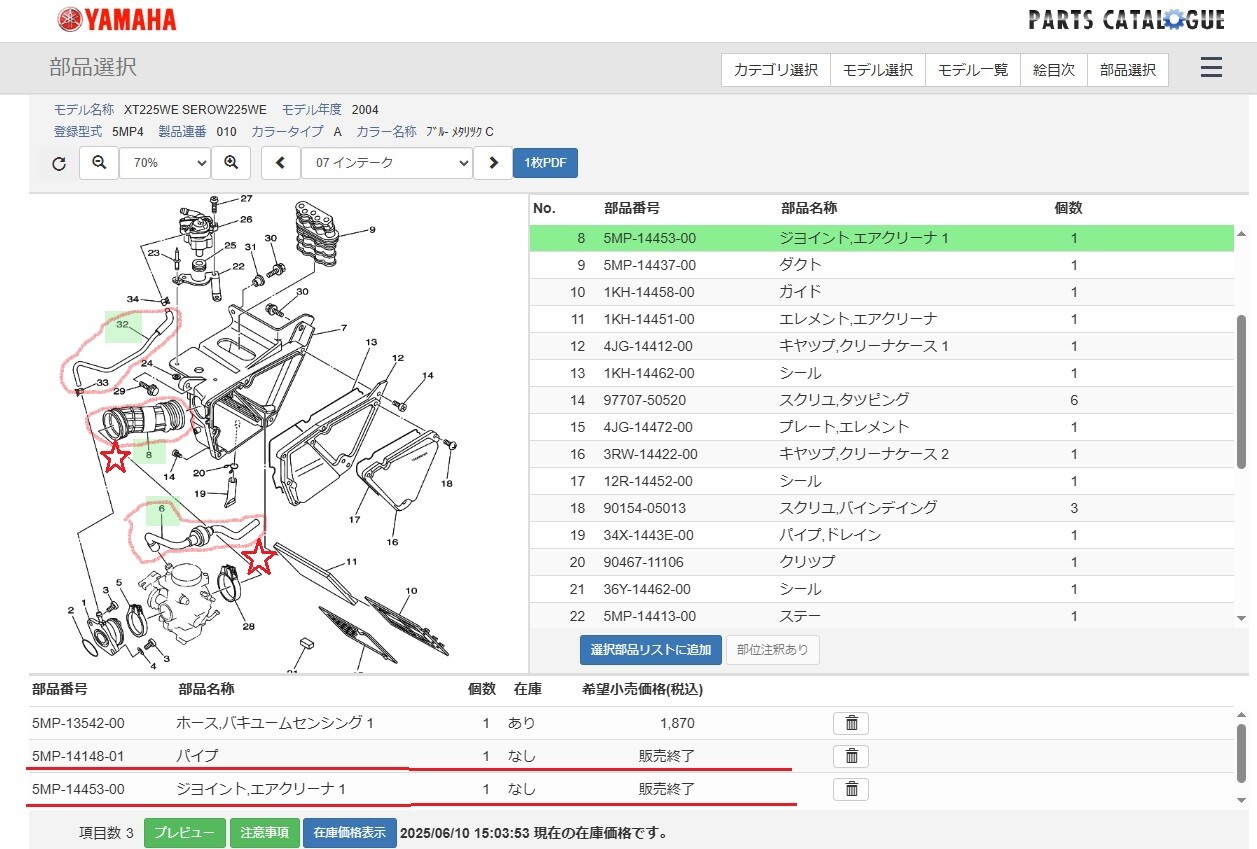The image size is (1257, 849).
Task: Click the 希望小売価格(税込) column header
Action: coord(643,689)
